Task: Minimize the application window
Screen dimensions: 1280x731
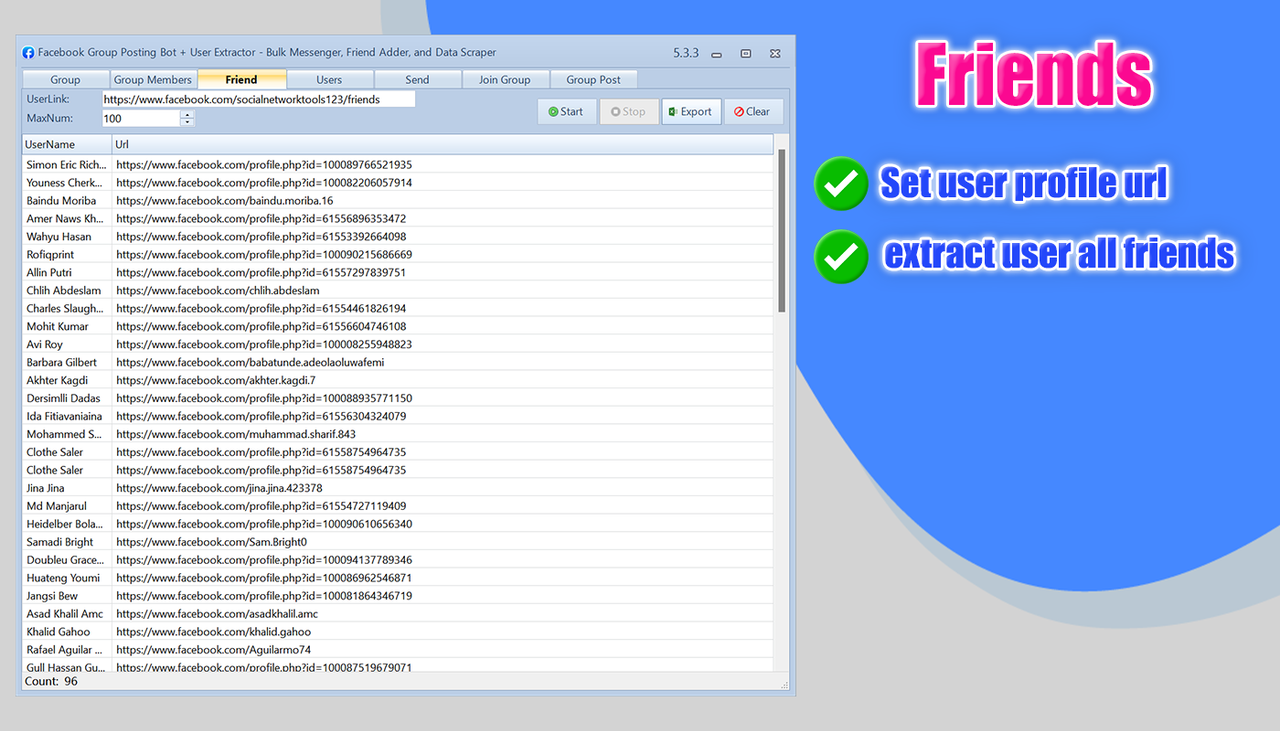Action: (716, 53)
